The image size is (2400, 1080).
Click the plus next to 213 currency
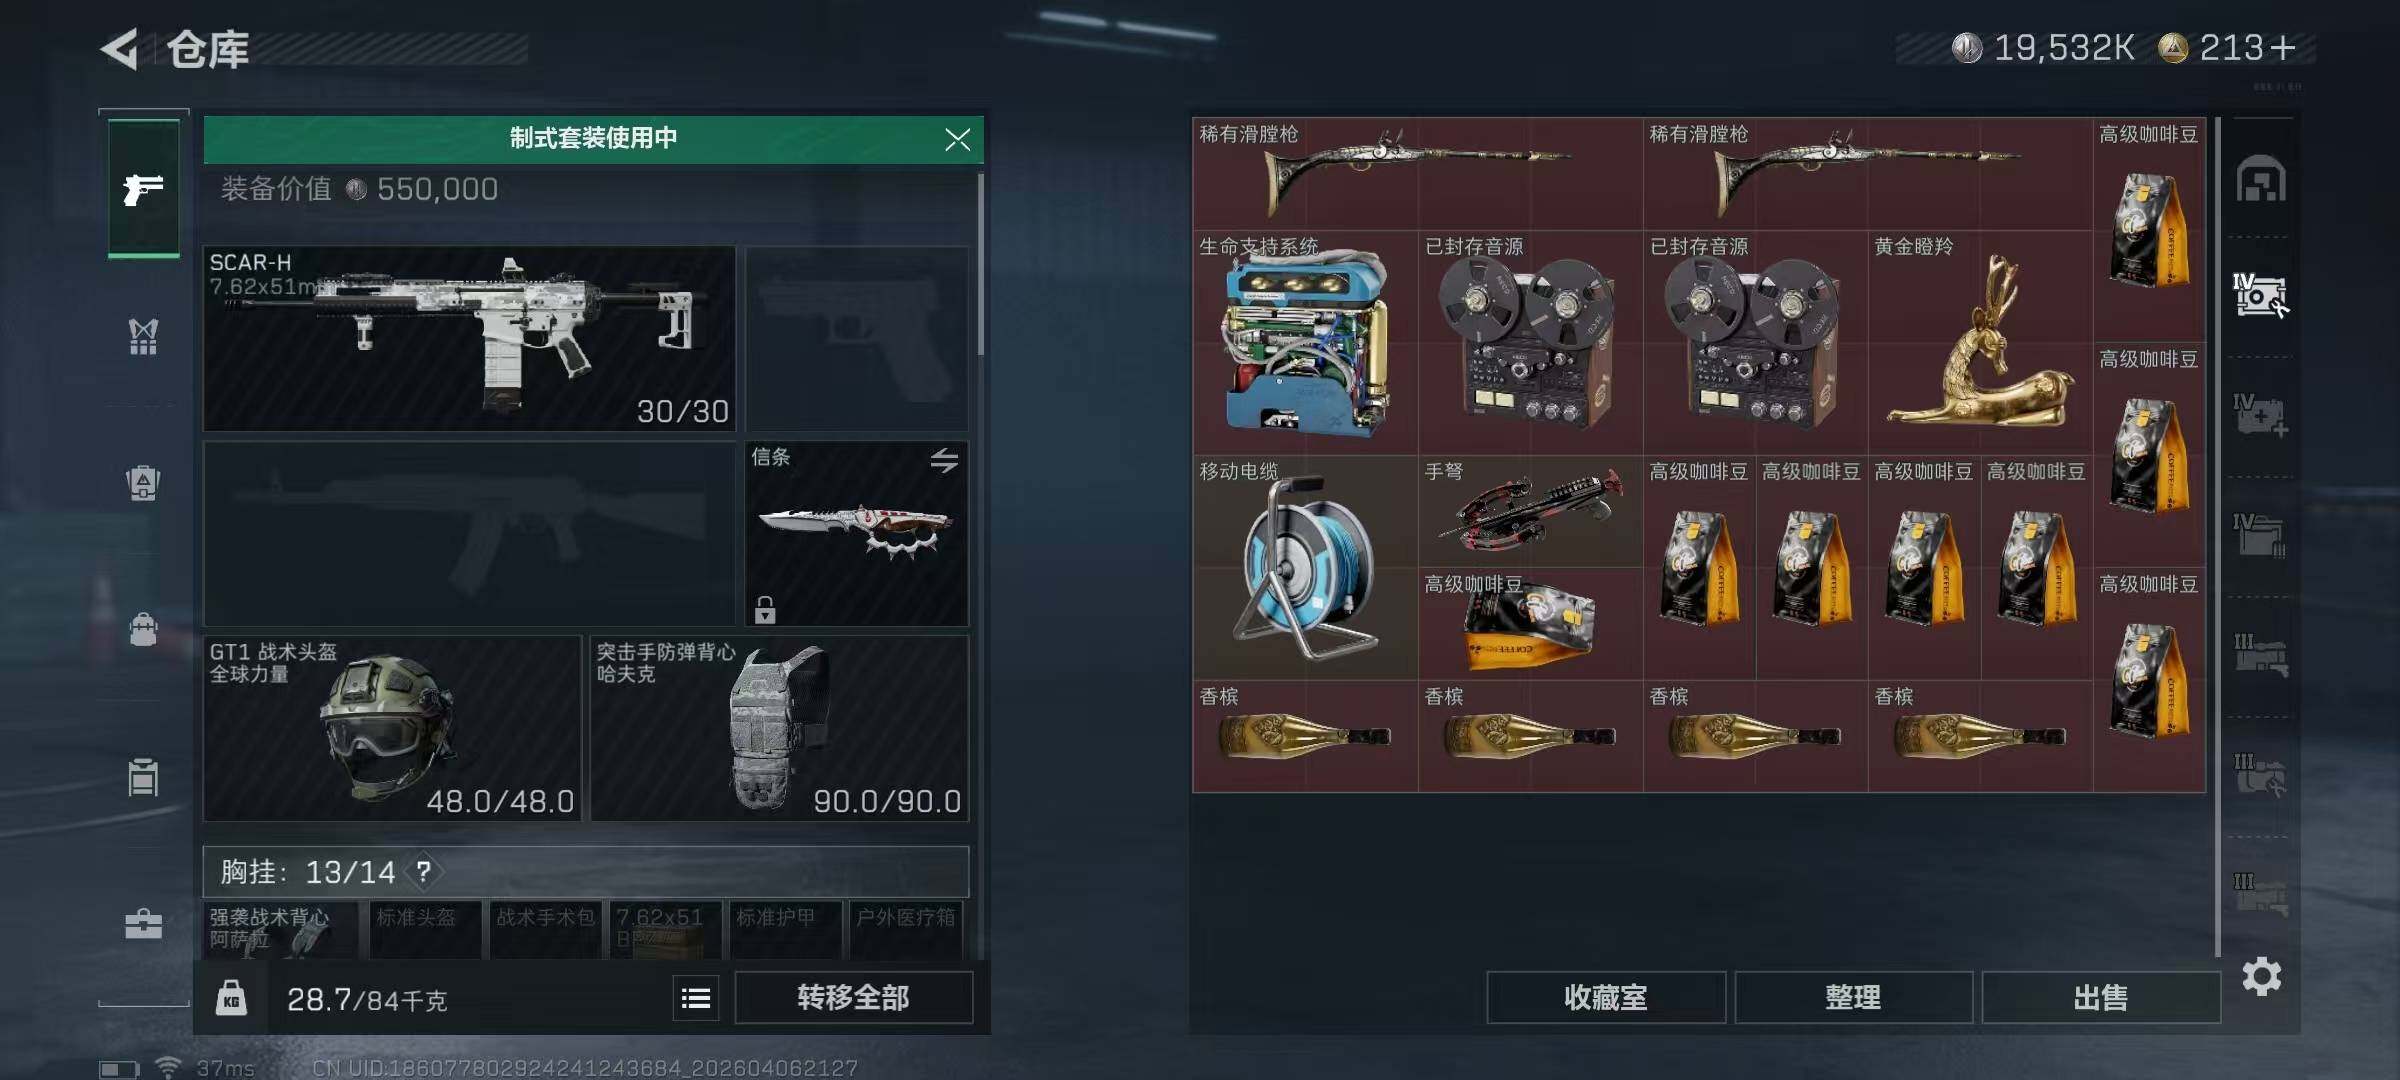[x=2284, y=47]
